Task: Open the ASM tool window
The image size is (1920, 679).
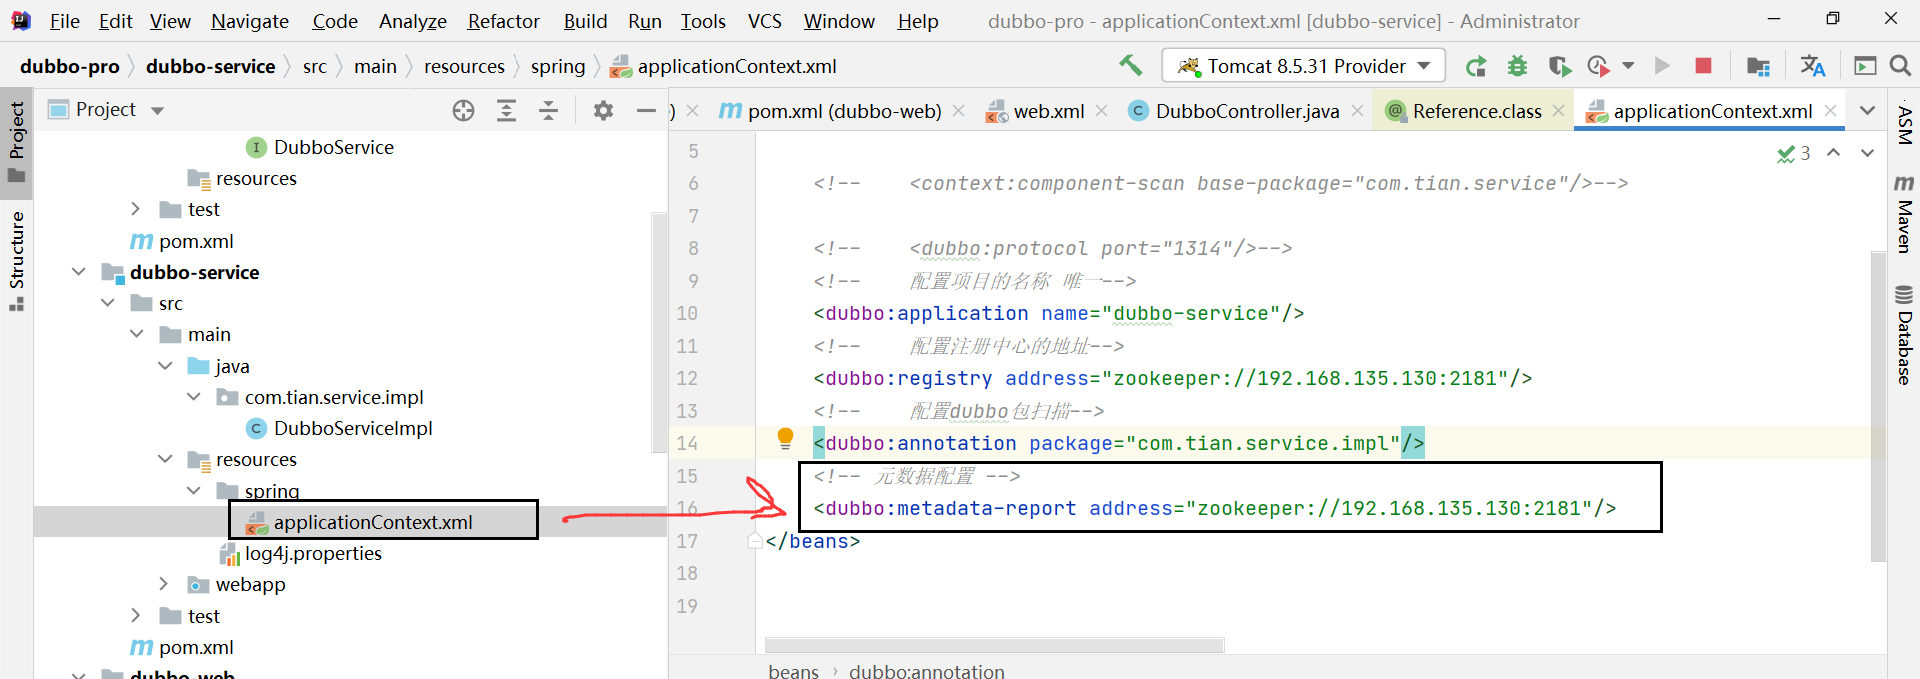Action: (x=1904, y=125)
